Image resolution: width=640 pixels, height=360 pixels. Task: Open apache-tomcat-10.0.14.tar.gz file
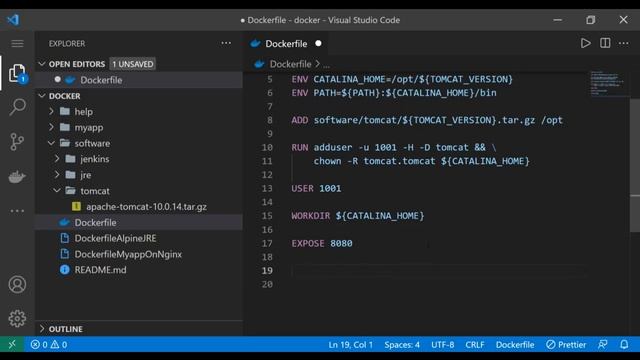[x=139, y=207]
